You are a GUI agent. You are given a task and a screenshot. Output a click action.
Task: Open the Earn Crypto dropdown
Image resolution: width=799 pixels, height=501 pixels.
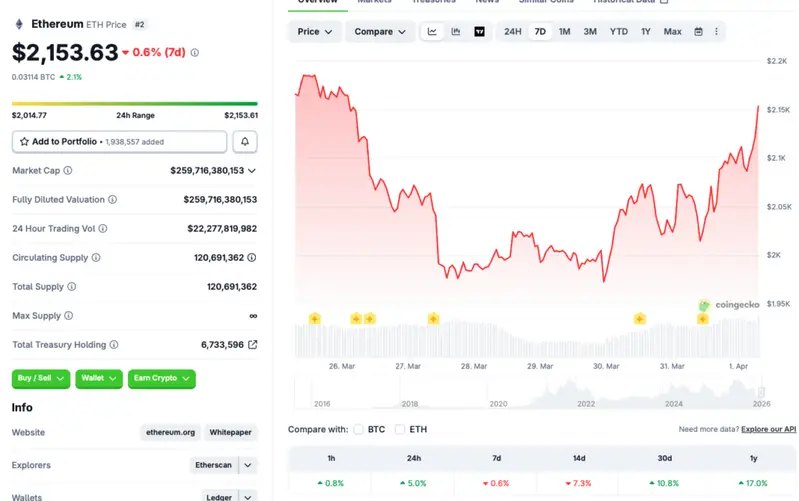pos(162,378)
